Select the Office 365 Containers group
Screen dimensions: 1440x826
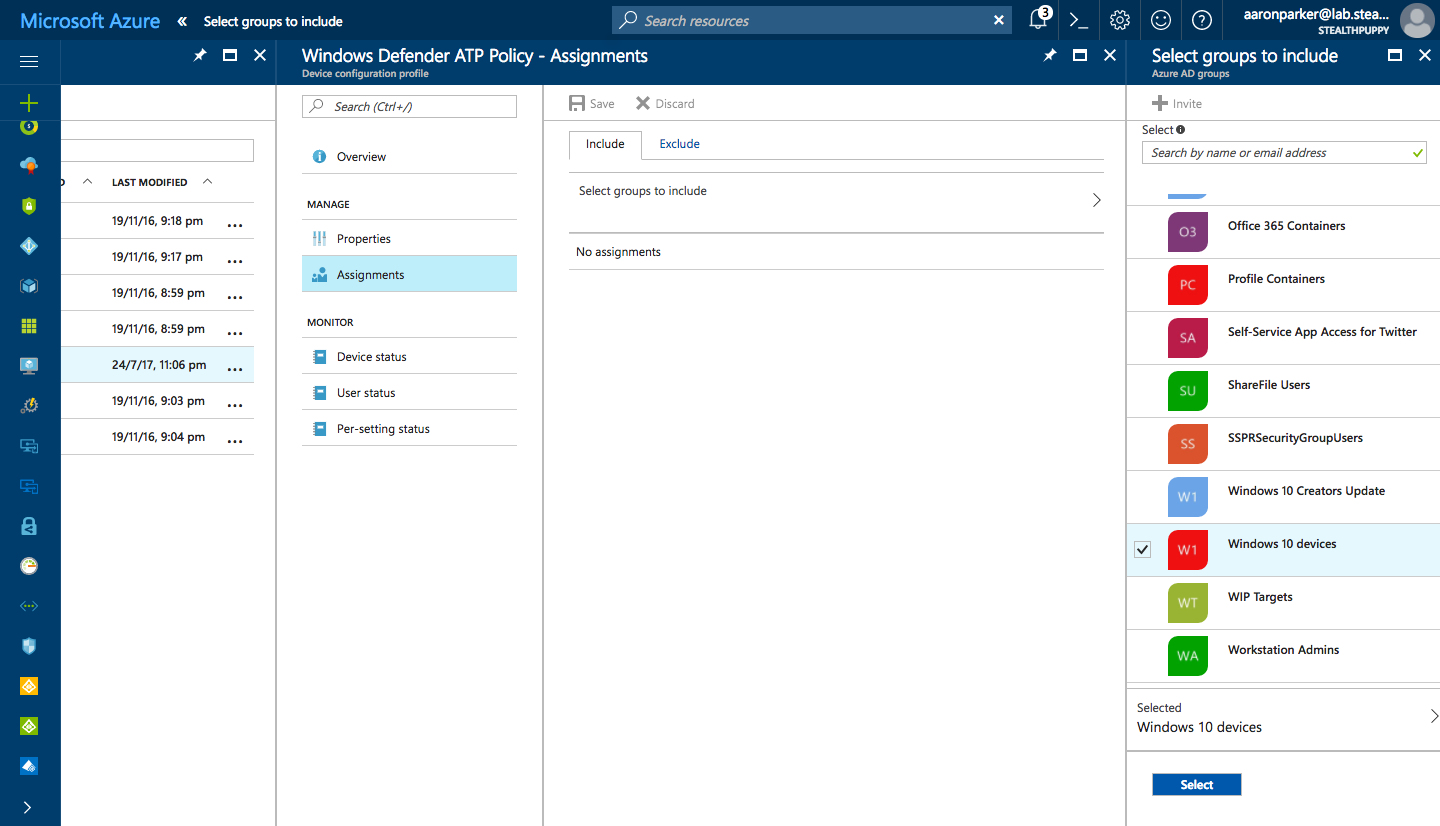1283,232
